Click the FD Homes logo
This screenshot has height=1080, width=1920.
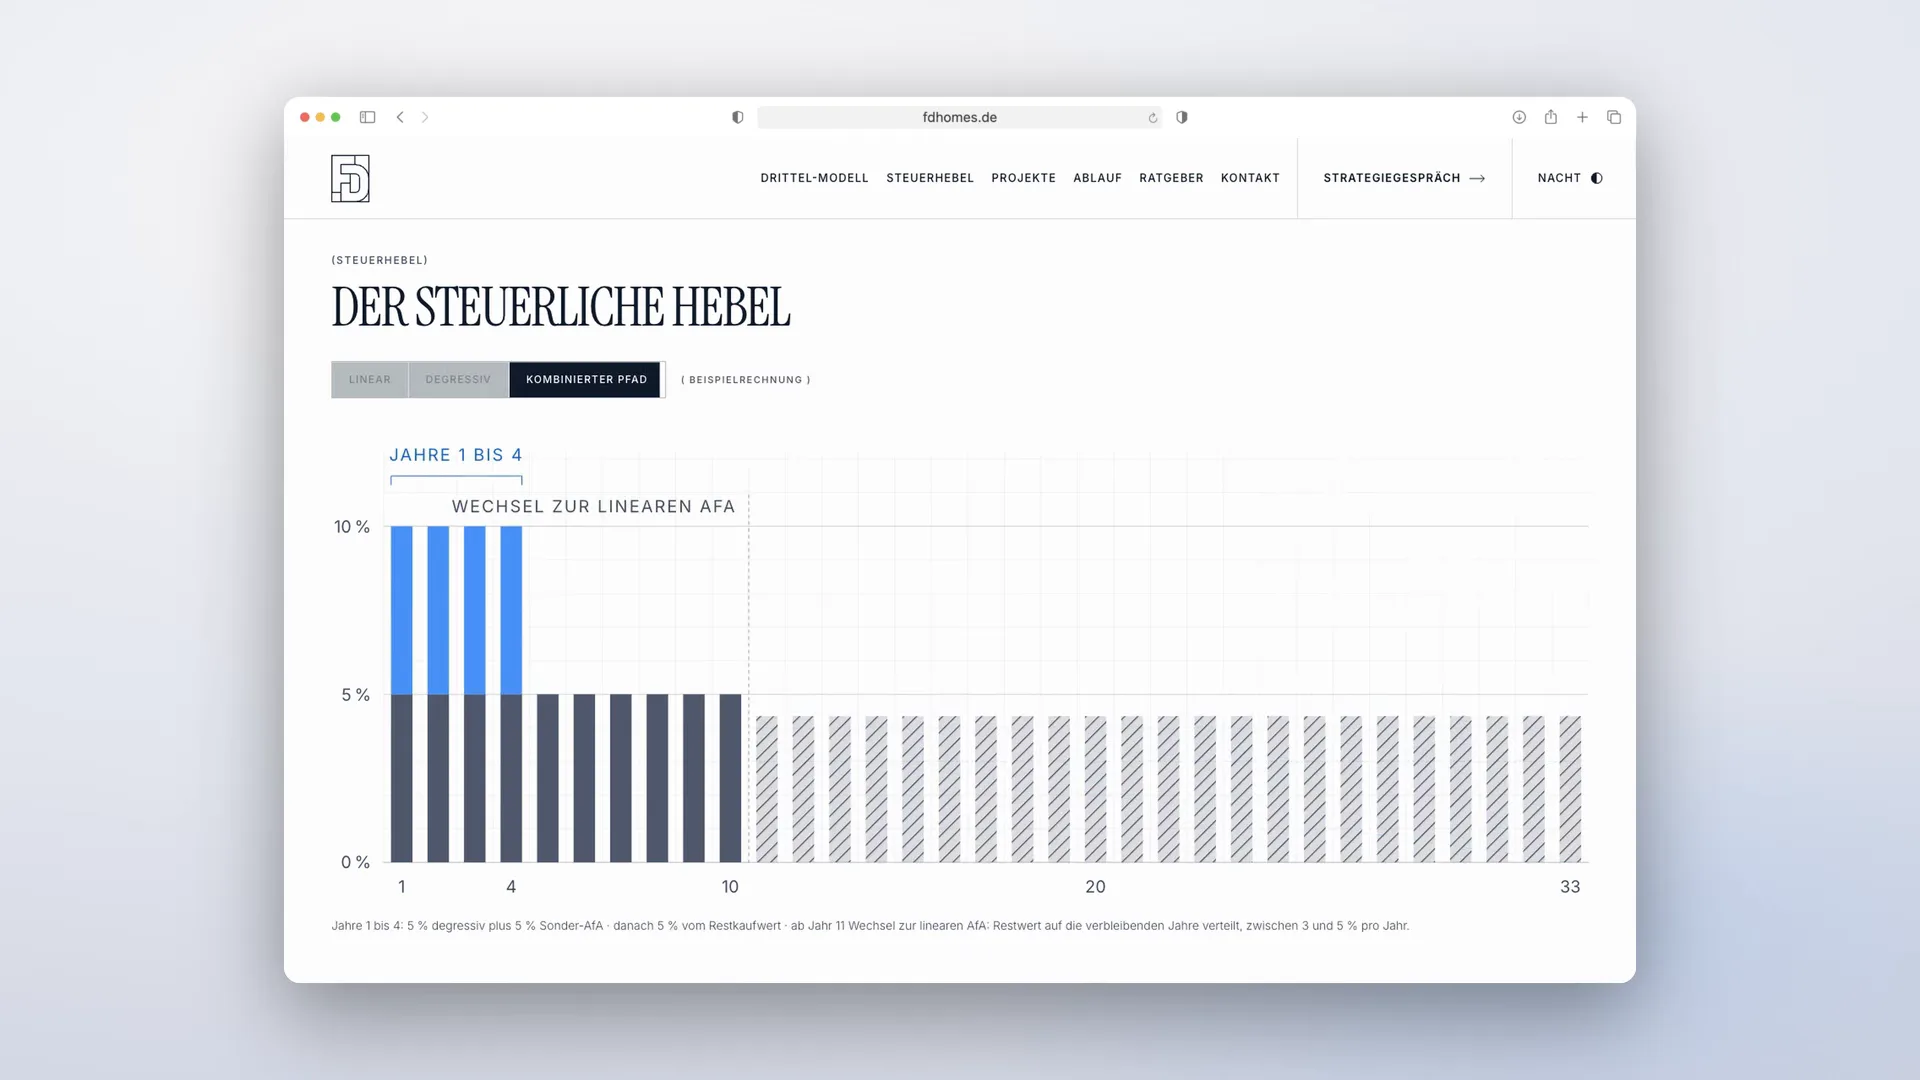(x=350, y=178)
